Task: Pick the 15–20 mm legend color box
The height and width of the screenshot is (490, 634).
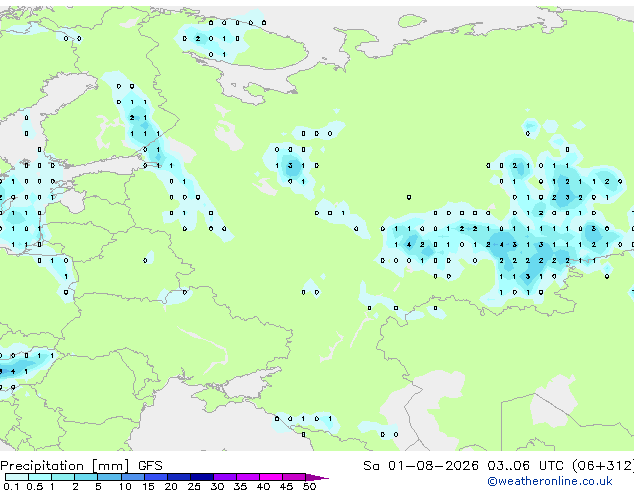Action: point(156,477)
